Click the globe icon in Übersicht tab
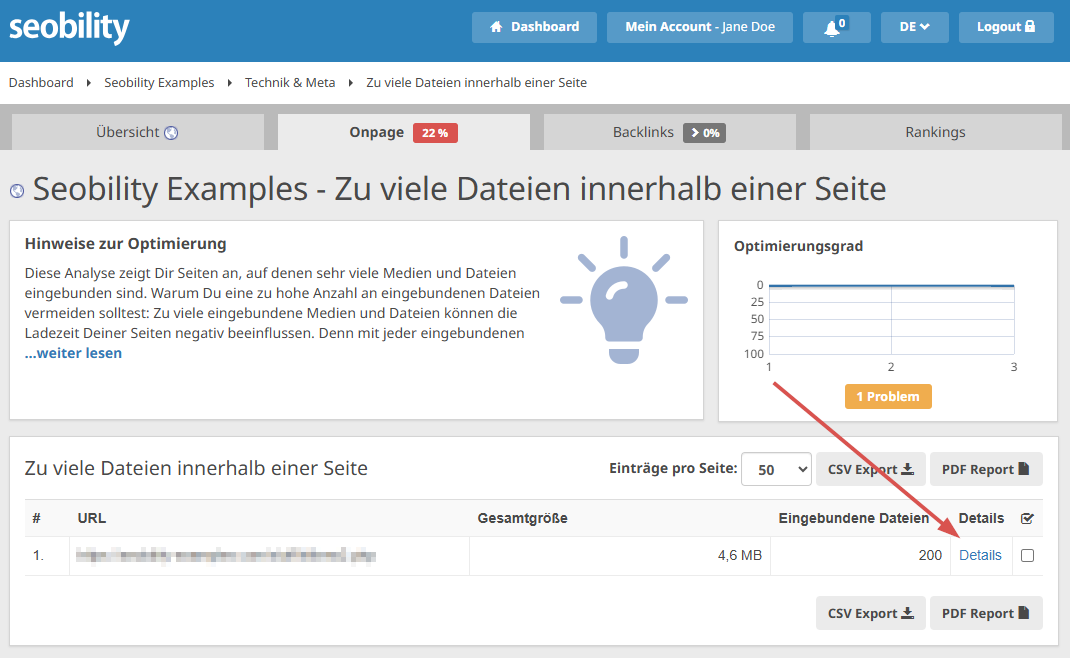 (171, 133)
